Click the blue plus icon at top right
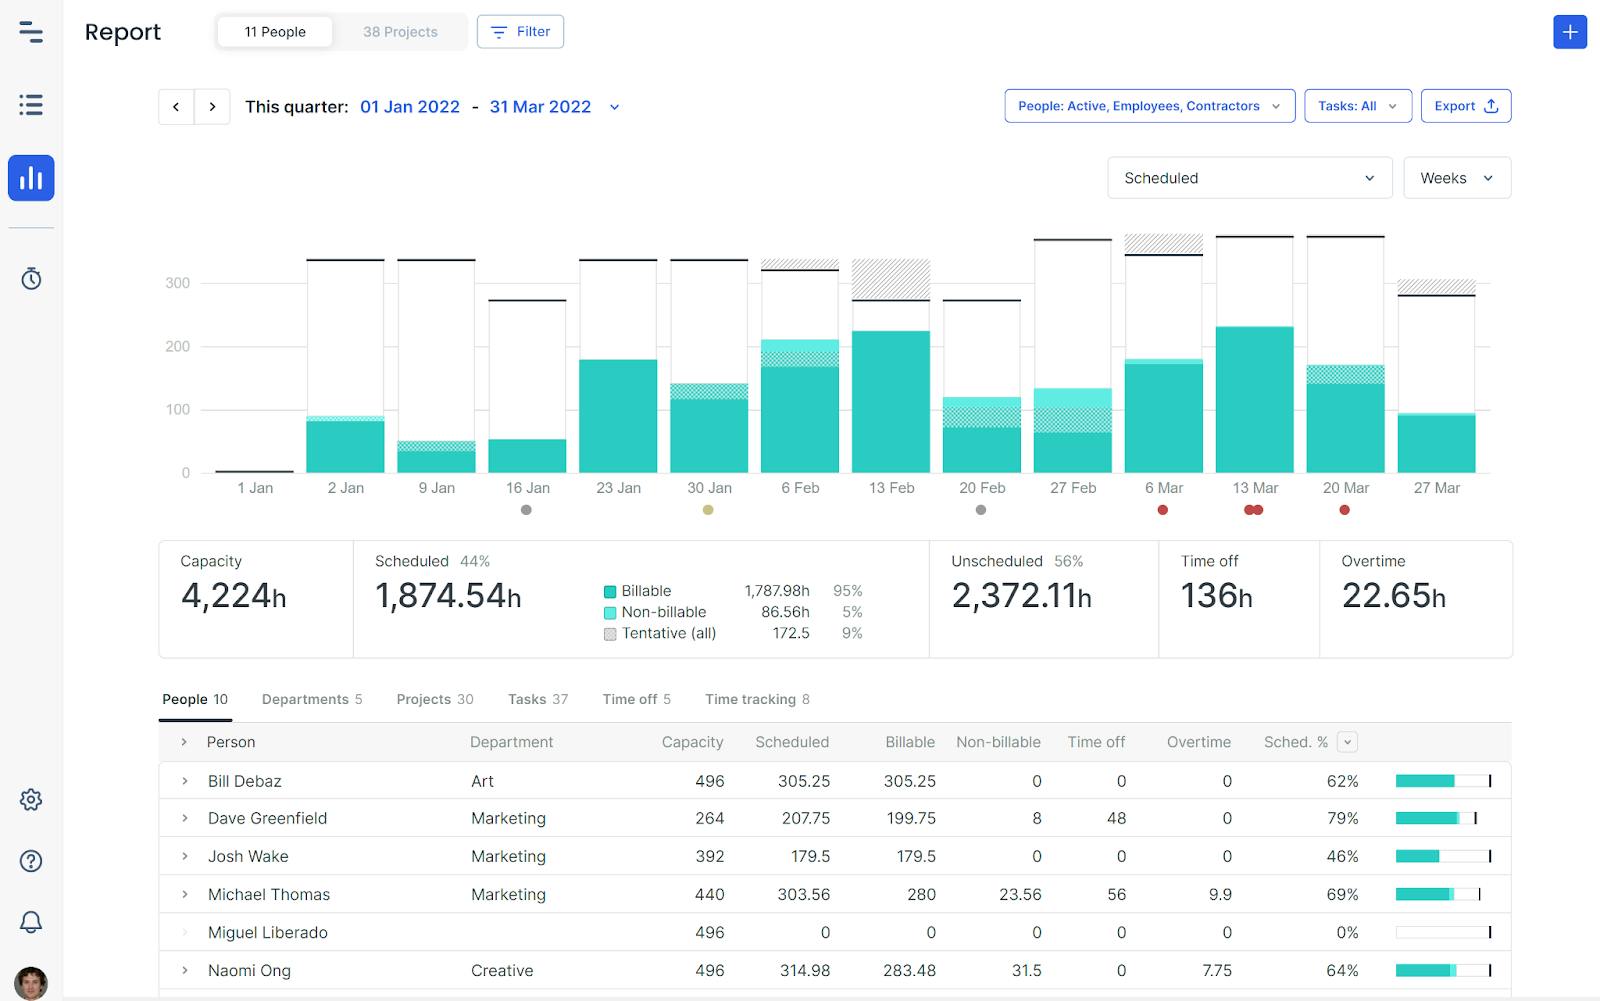This screenshot has width=1600, height=1001. tap(1569, 32)
